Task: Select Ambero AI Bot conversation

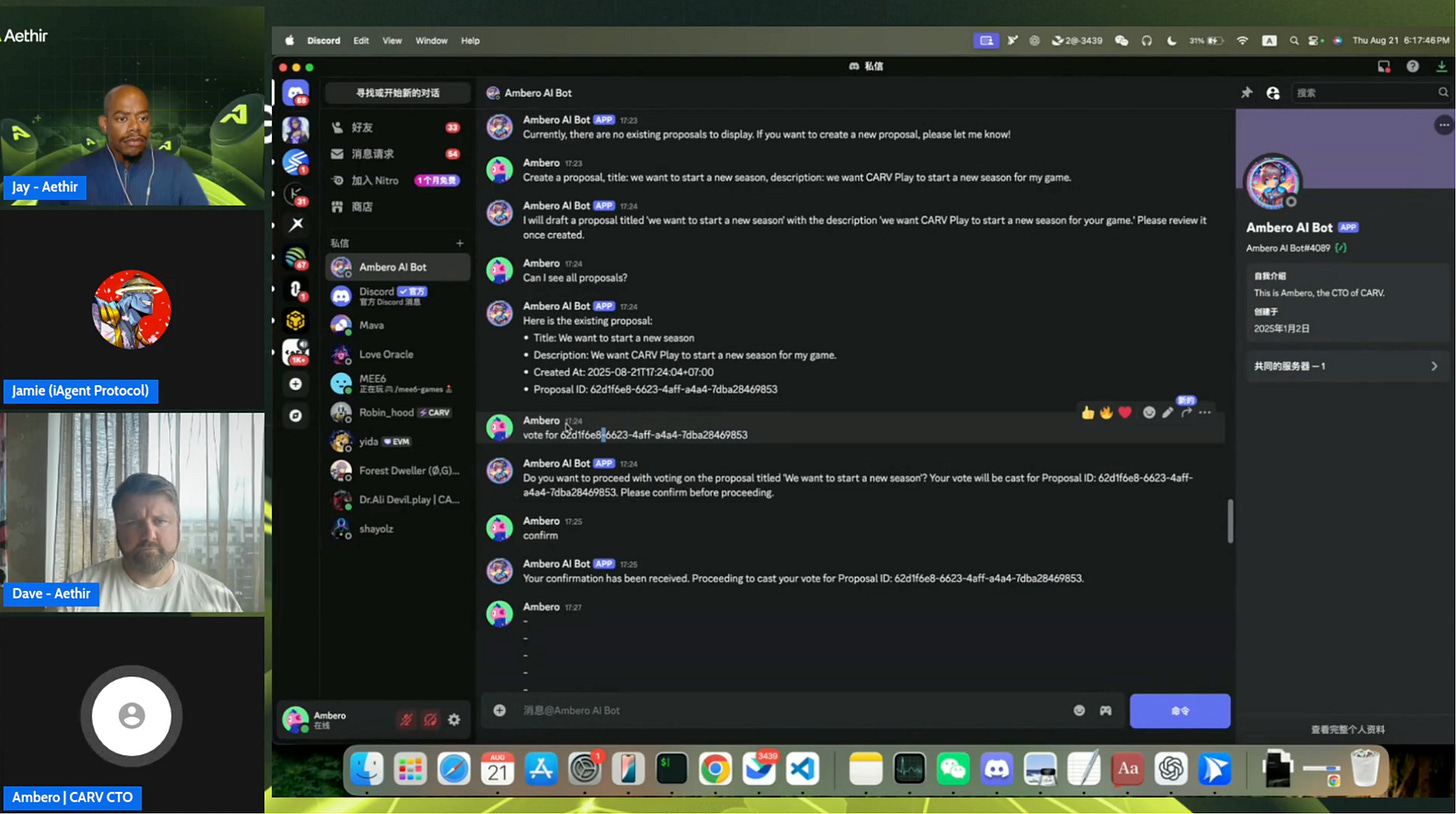Action: click(x=398, y=267)
